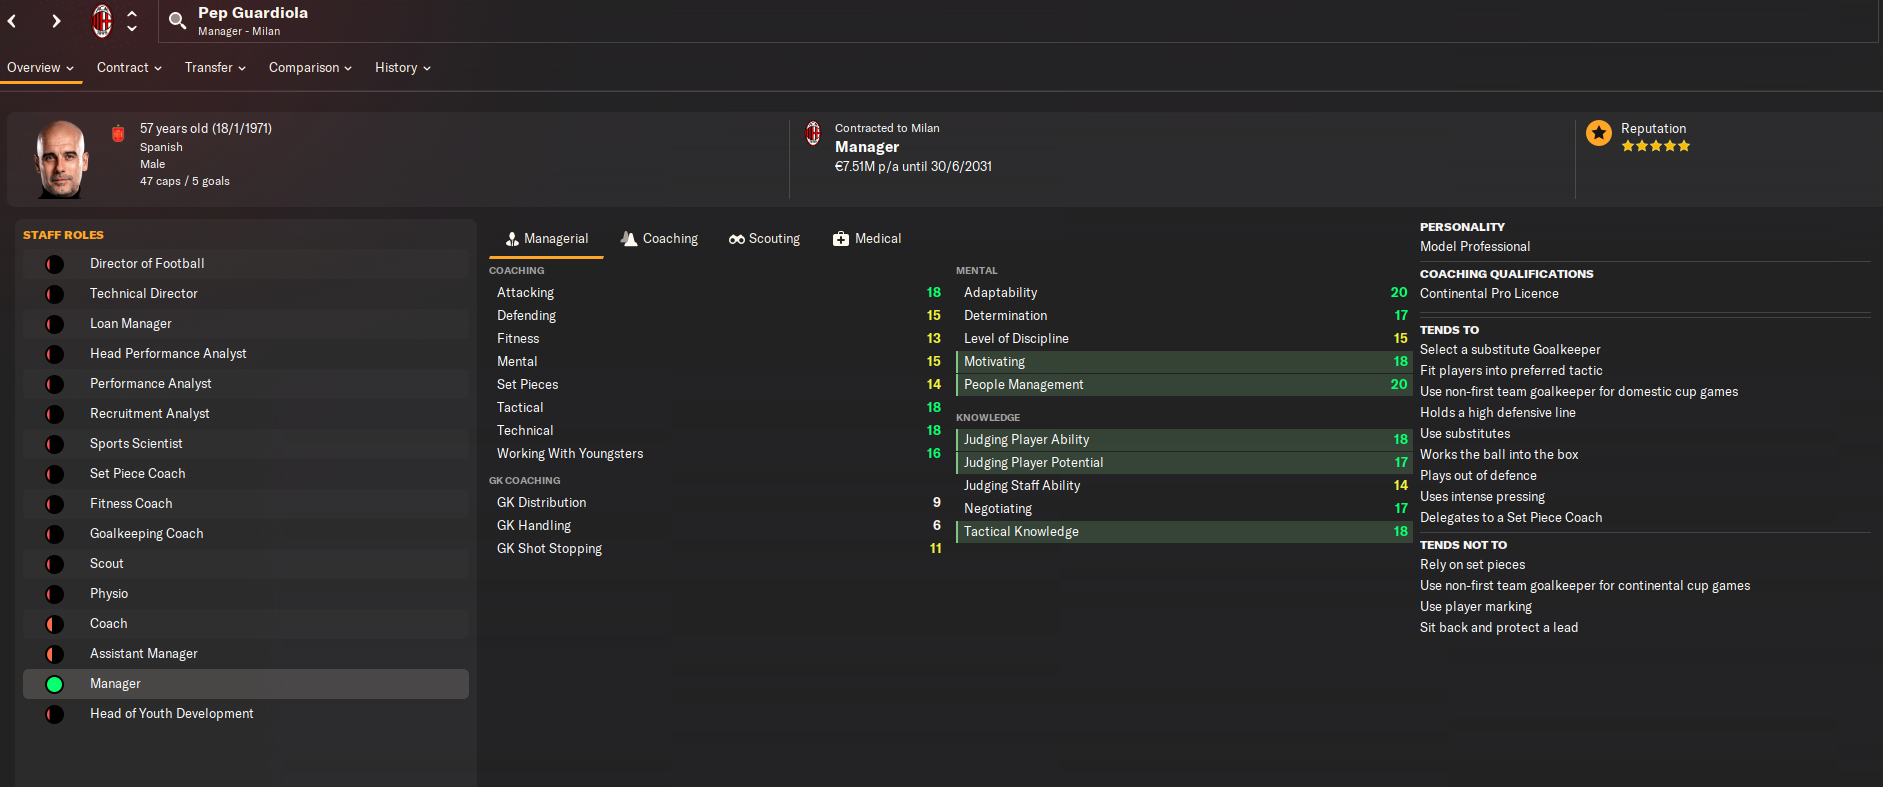Viewport: 1883px width, 787px height.
Task: Open search with the magnifying glass icon
Action: point(177,21)
